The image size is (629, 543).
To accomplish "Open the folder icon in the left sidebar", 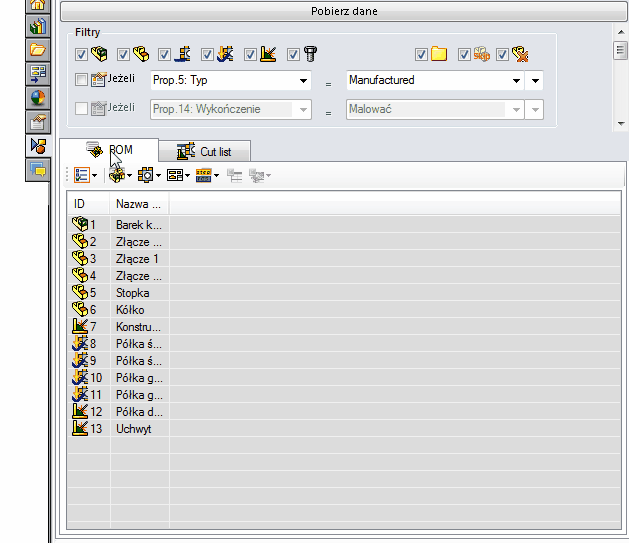I will [x=38, y=50].
